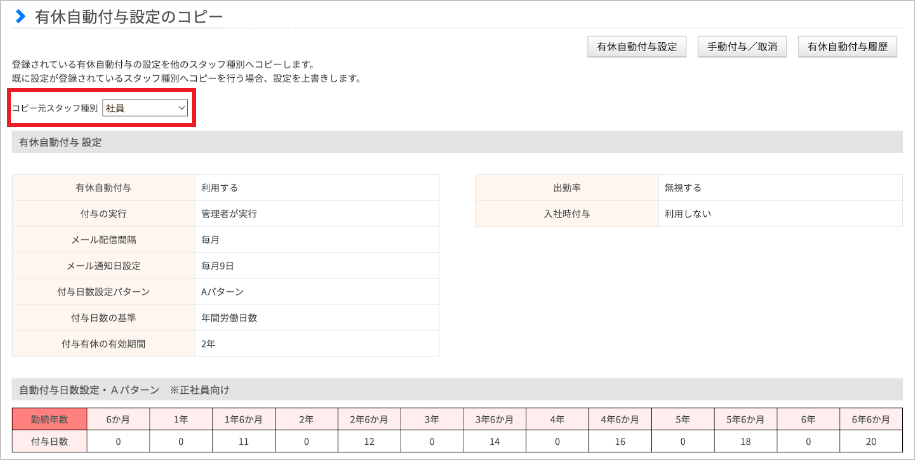Click the 自動付与日数設定・Aパターン section header
The height and width of the screenshot is (460, 915).
457,389
